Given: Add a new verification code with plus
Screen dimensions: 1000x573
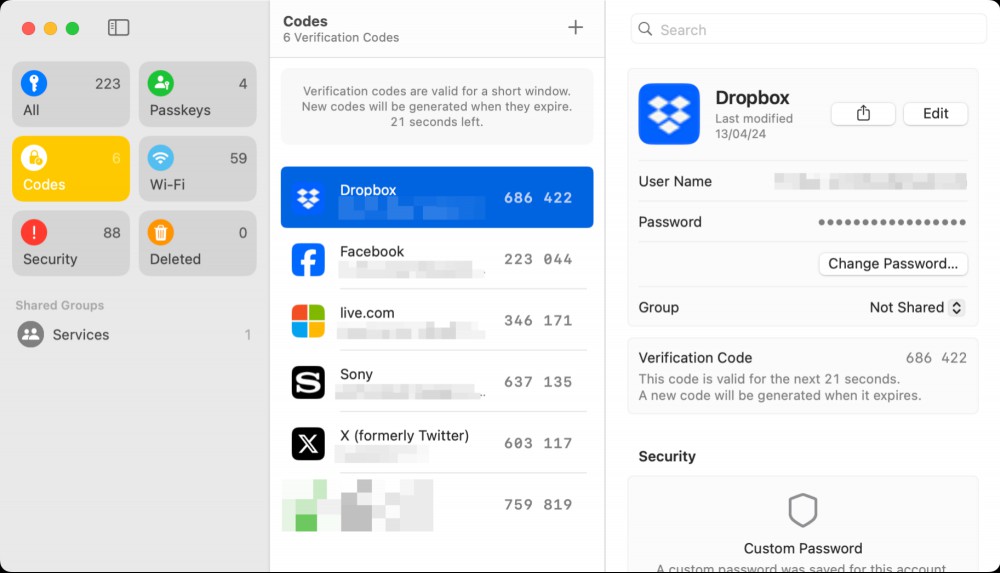Looking at the screenshot, I should point(575,27).
